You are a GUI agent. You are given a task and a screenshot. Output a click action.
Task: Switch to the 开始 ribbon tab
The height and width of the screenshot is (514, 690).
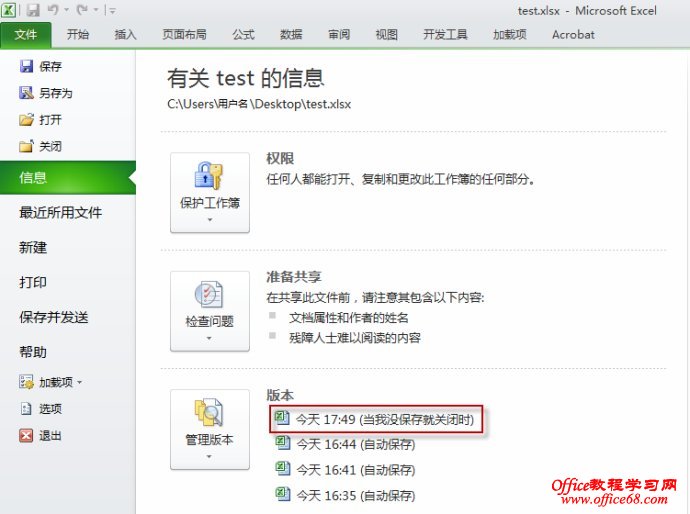pos(78,35)
